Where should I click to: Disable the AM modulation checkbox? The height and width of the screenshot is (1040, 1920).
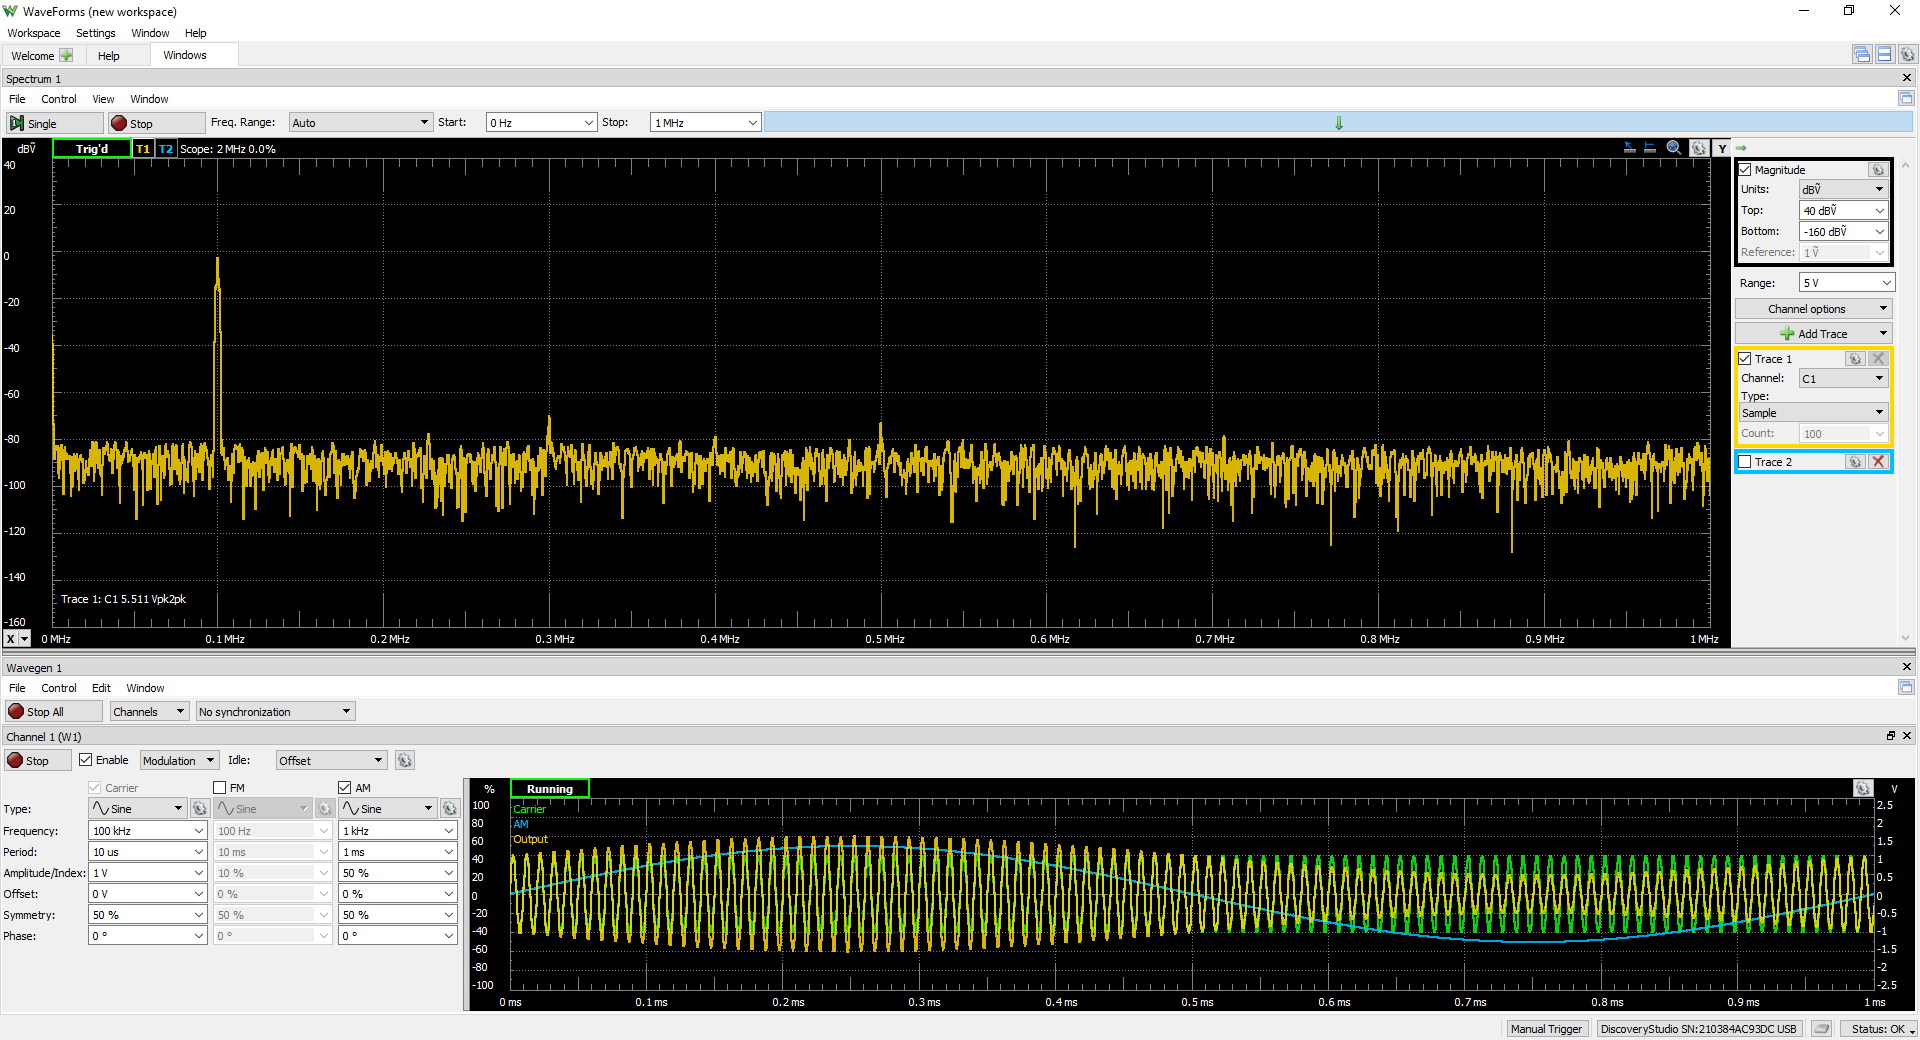click(x=345, y=788)
